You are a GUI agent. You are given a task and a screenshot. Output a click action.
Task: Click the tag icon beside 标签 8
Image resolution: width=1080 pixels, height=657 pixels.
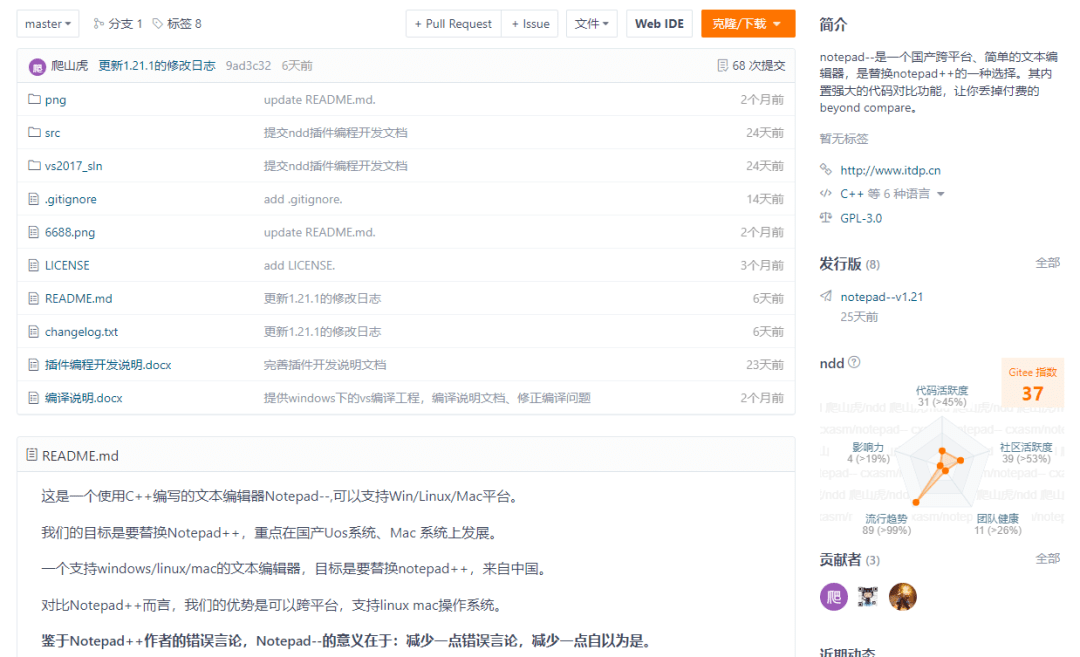158,24
